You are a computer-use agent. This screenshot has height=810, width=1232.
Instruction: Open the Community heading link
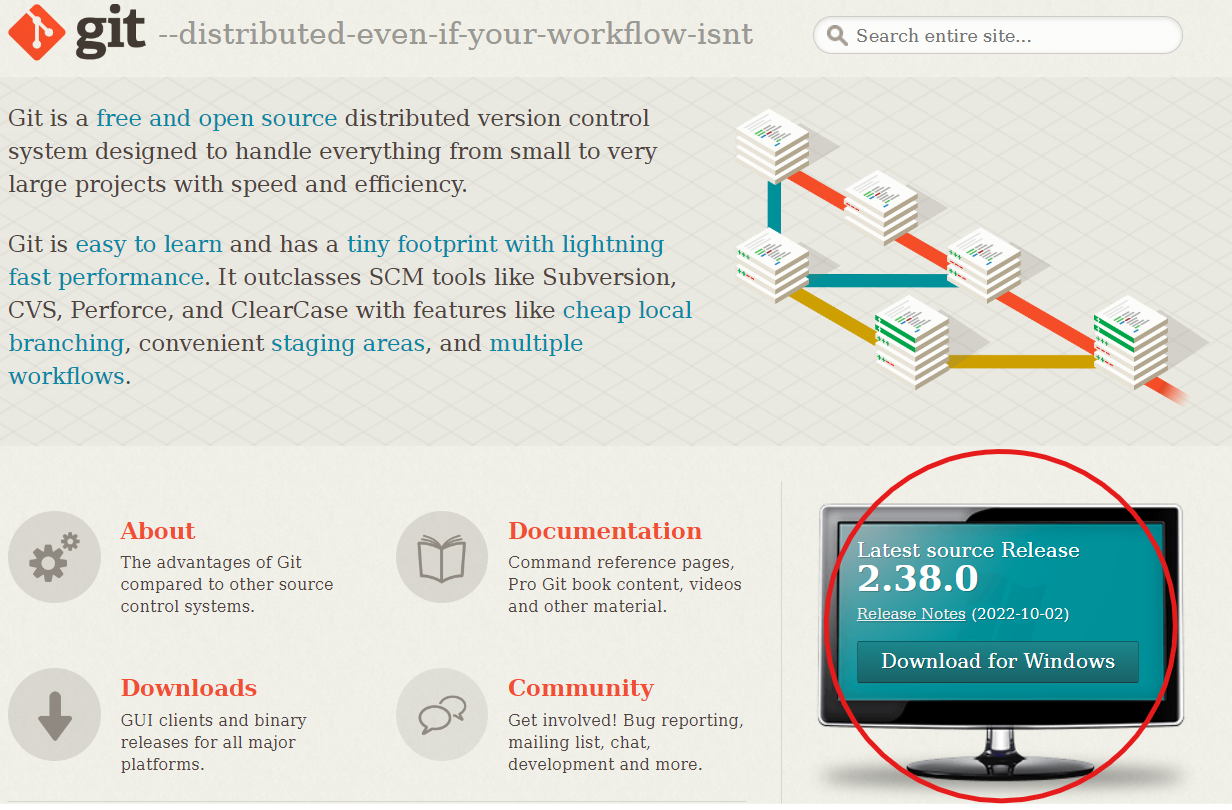tap(581, 688)
